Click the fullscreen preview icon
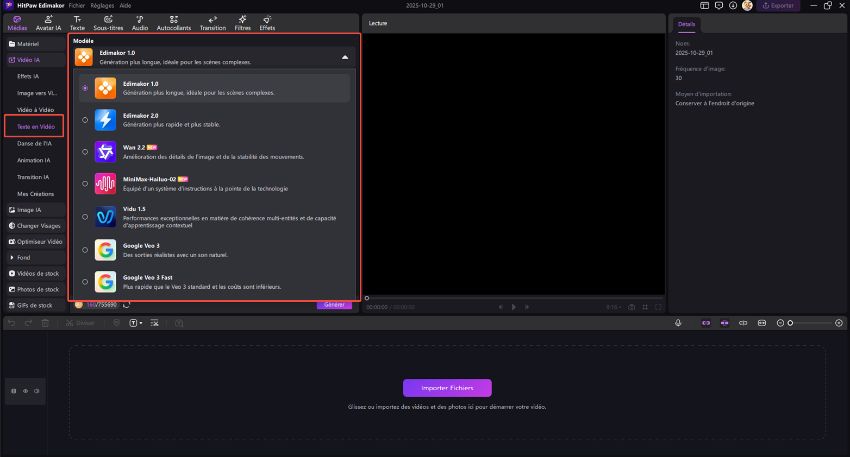 (x=658, y=307)
